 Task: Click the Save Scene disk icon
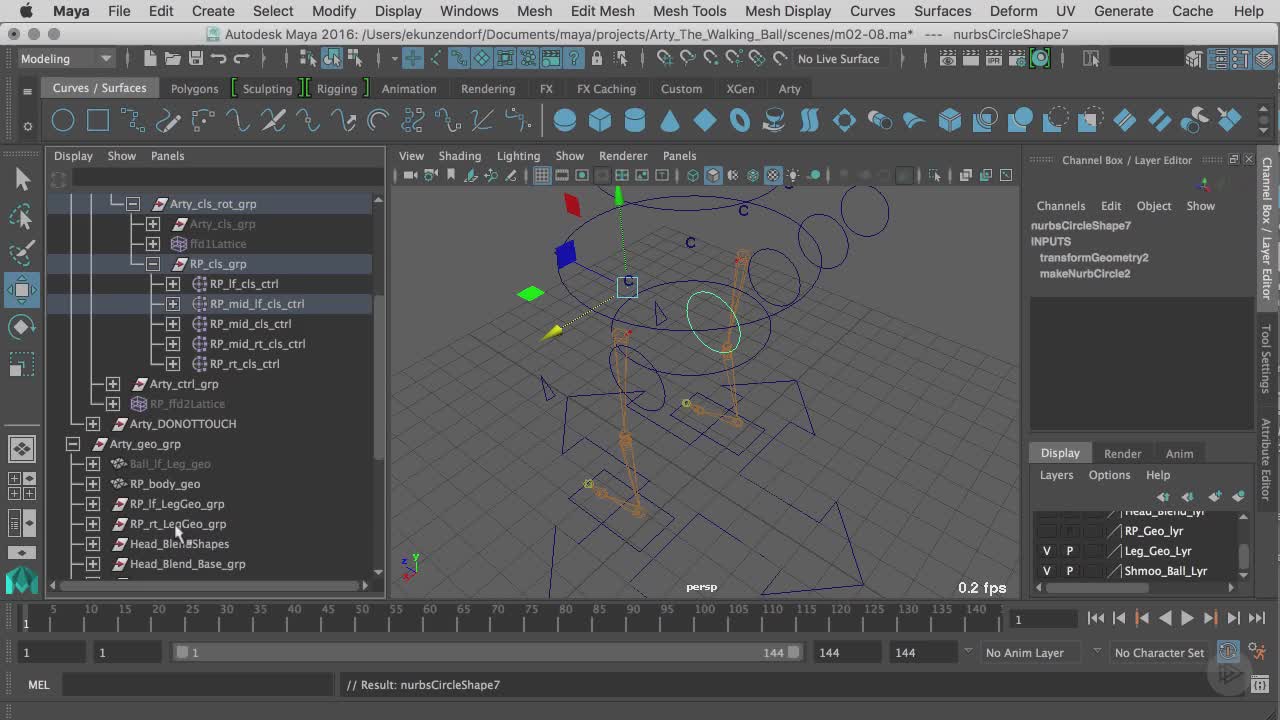196,58
